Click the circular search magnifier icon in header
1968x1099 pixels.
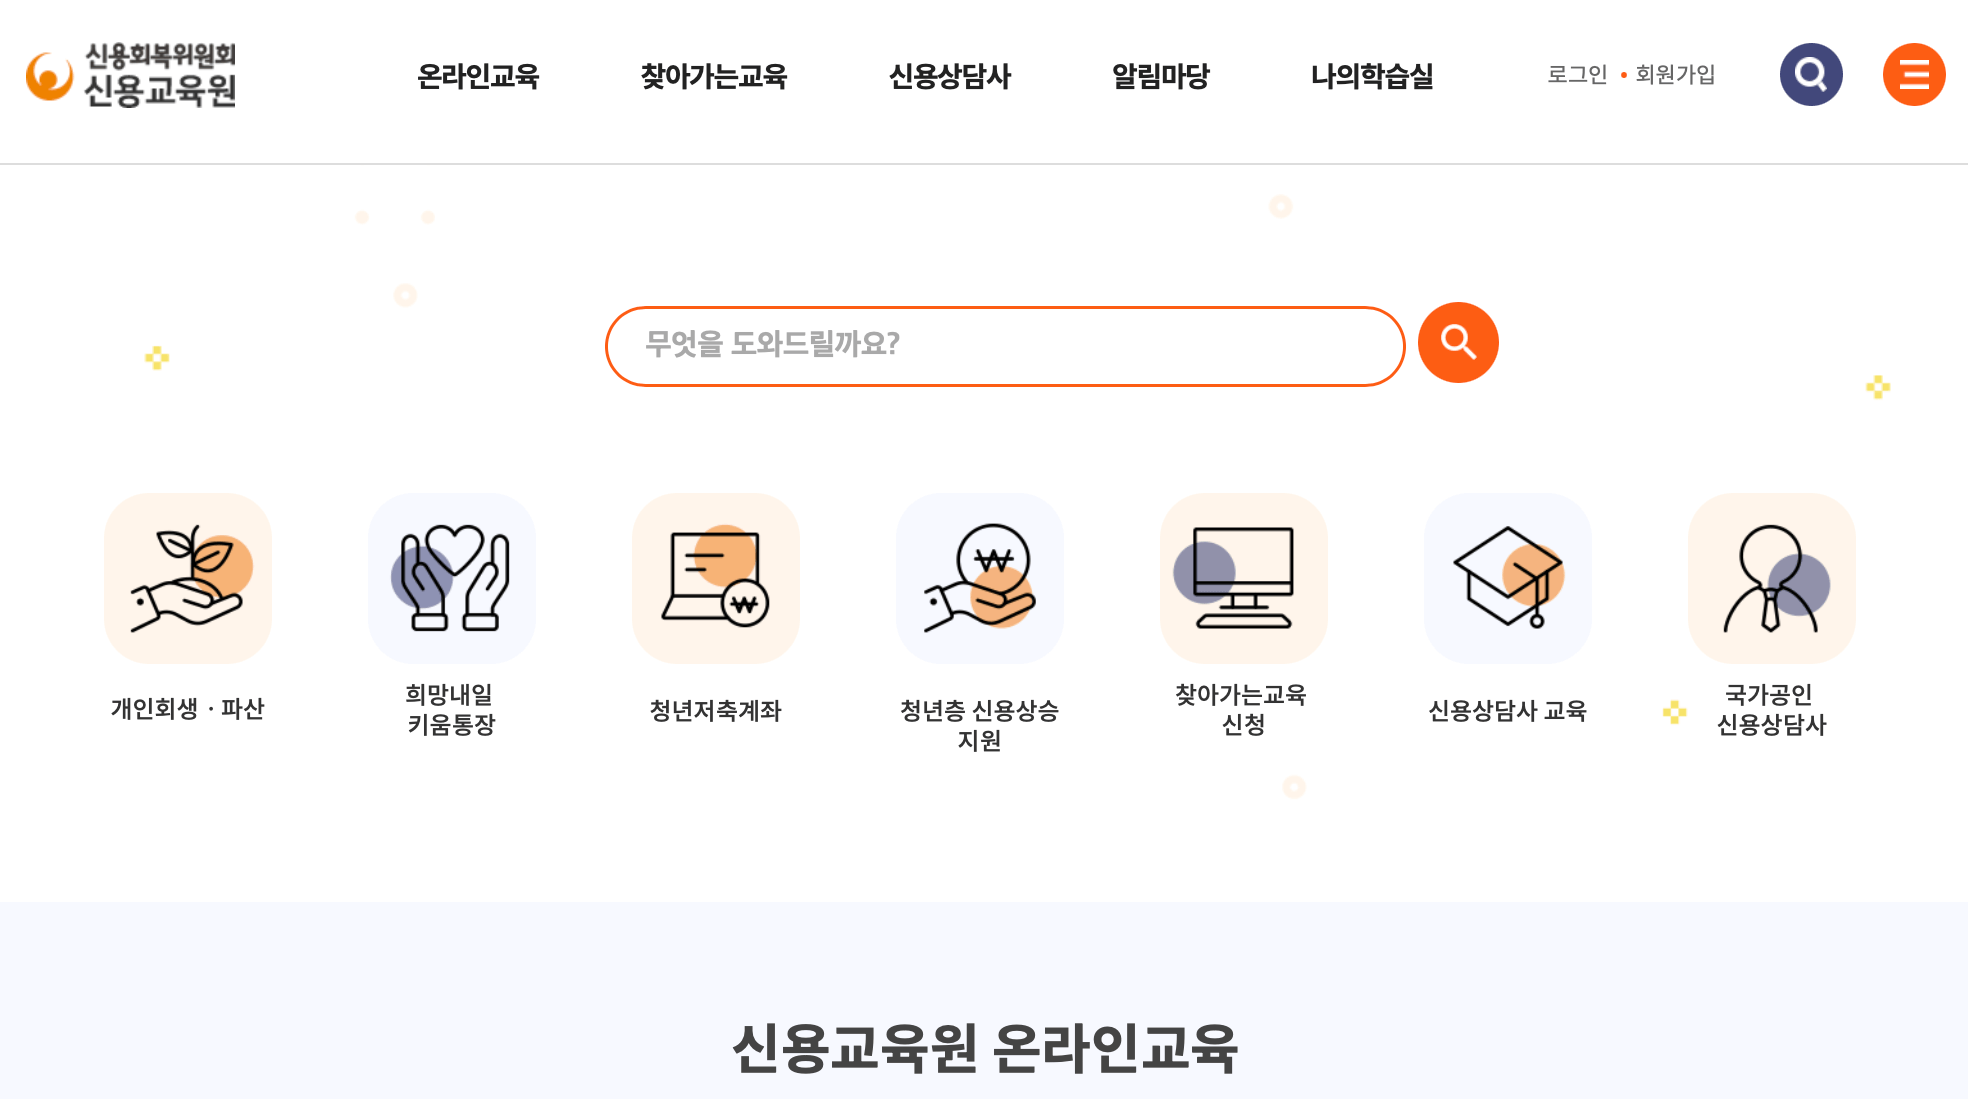[x=1811, y=74]
